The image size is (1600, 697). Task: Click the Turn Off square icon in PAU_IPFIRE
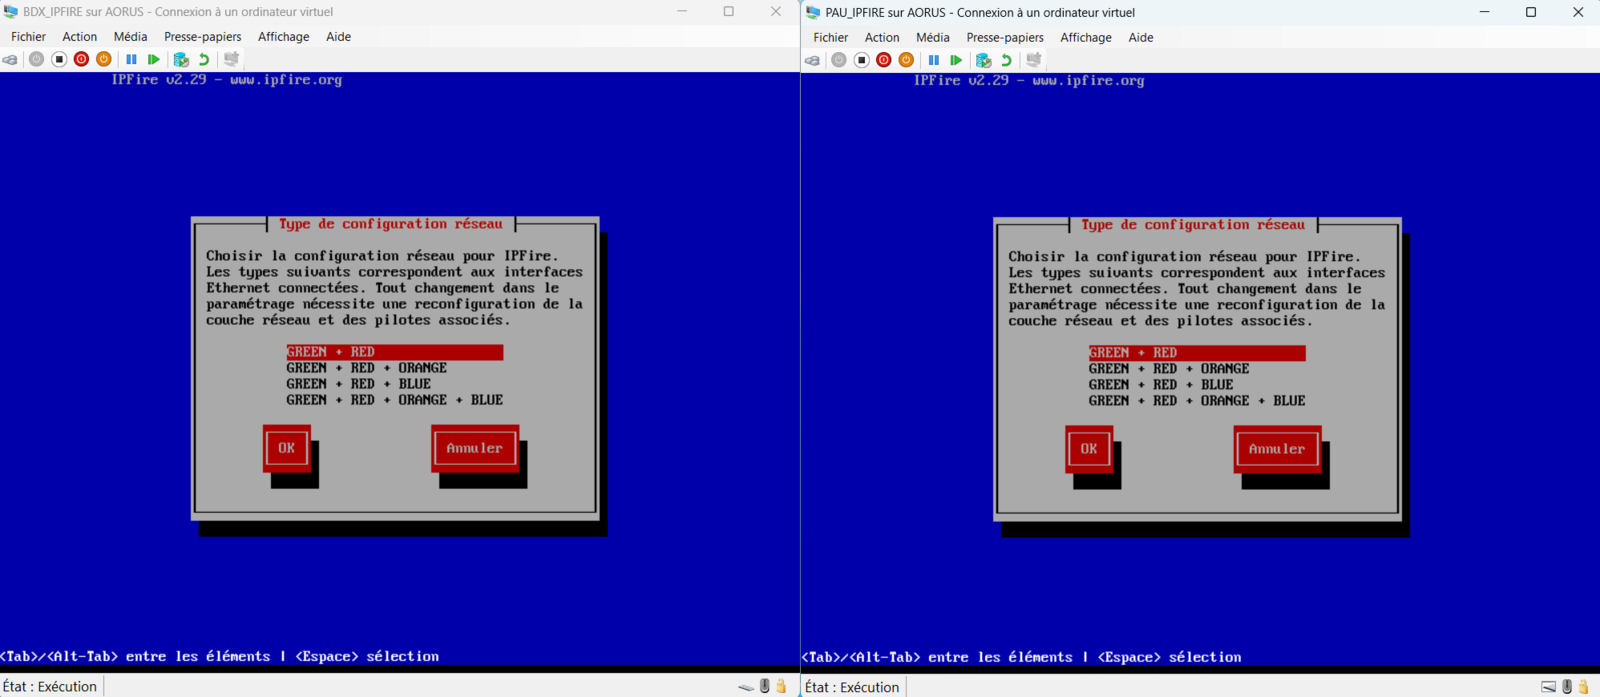[x=861, y=60]
